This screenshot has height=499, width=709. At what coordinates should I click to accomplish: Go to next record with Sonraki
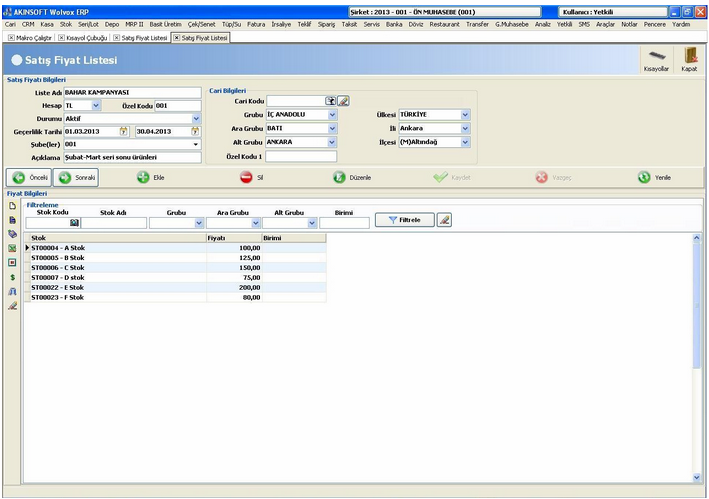(76, 178)
